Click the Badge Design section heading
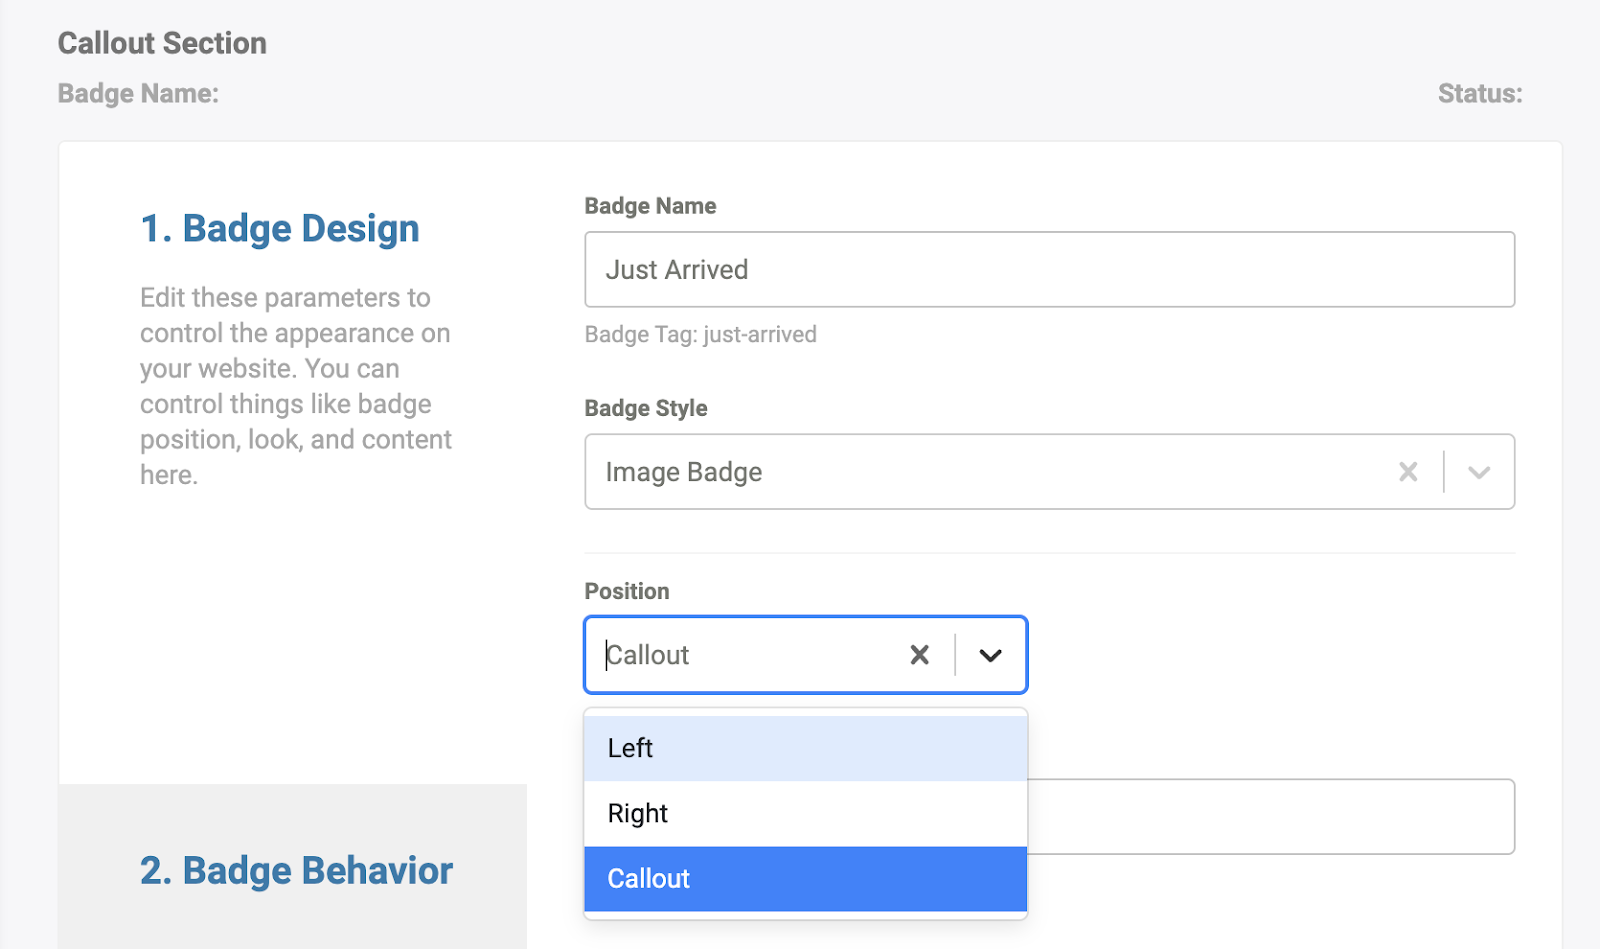Screen dimensions: 1600x949 pos(279,228)
